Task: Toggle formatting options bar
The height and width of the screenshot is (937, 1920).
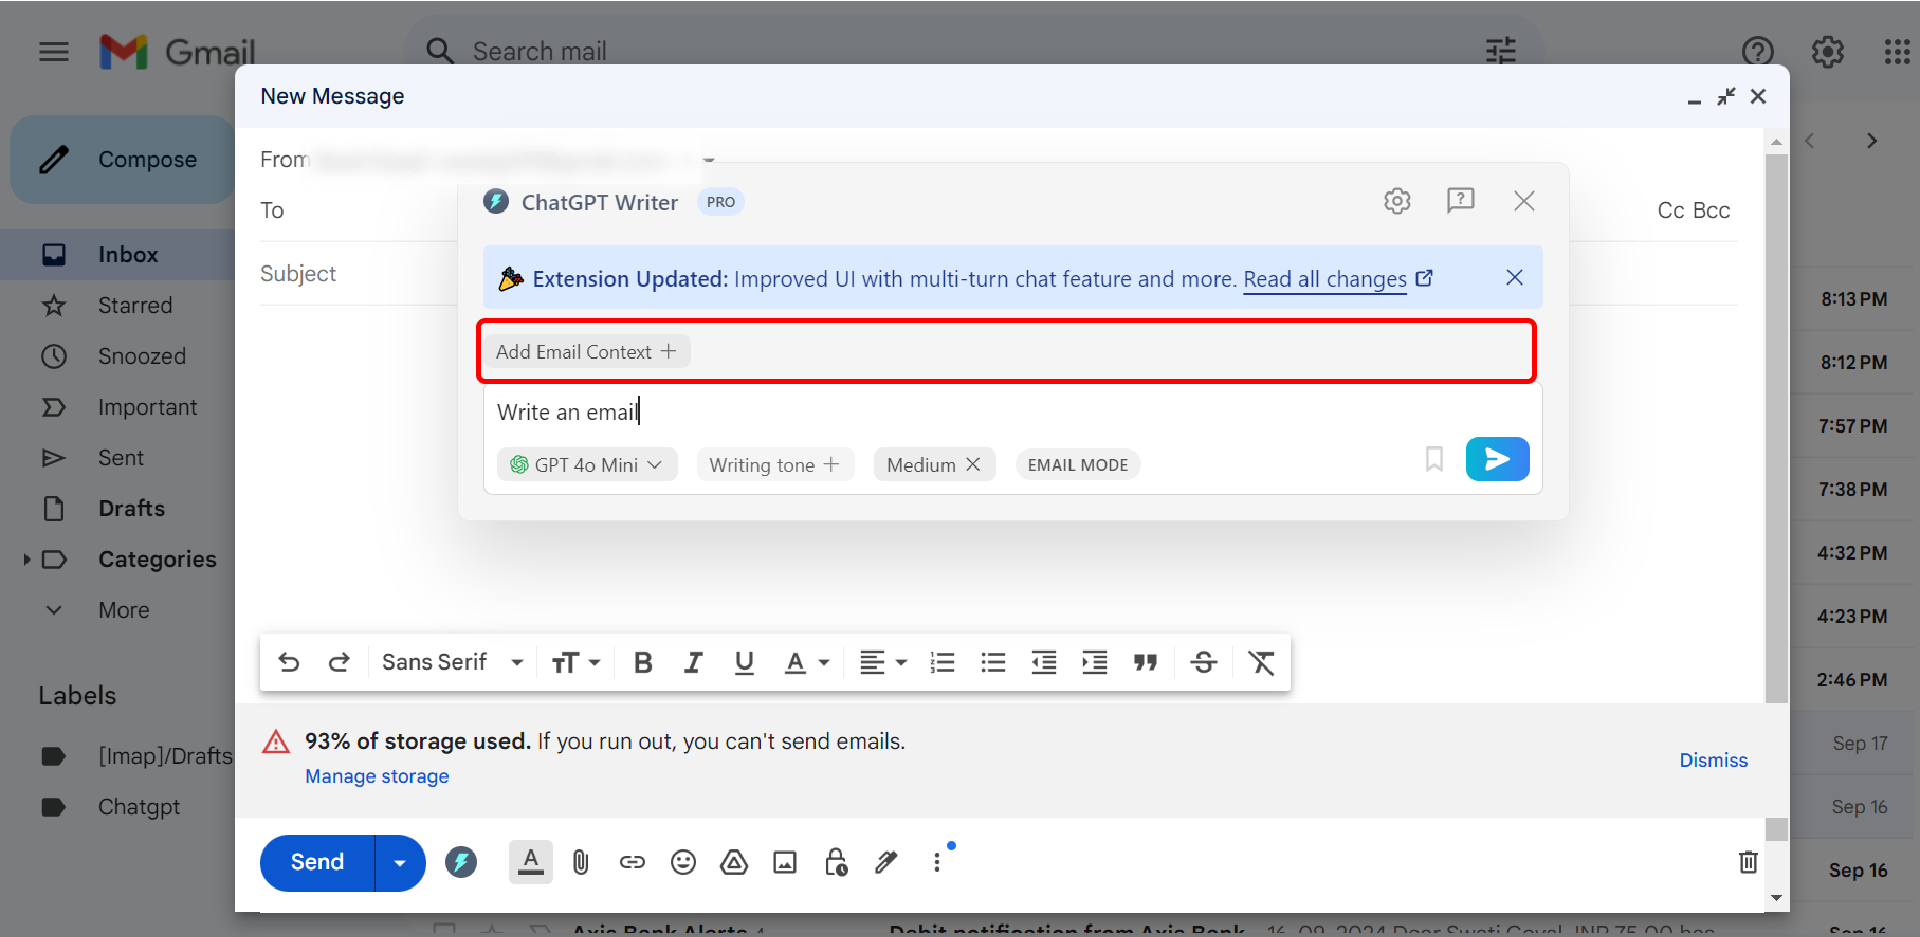Action: (531, 862)
